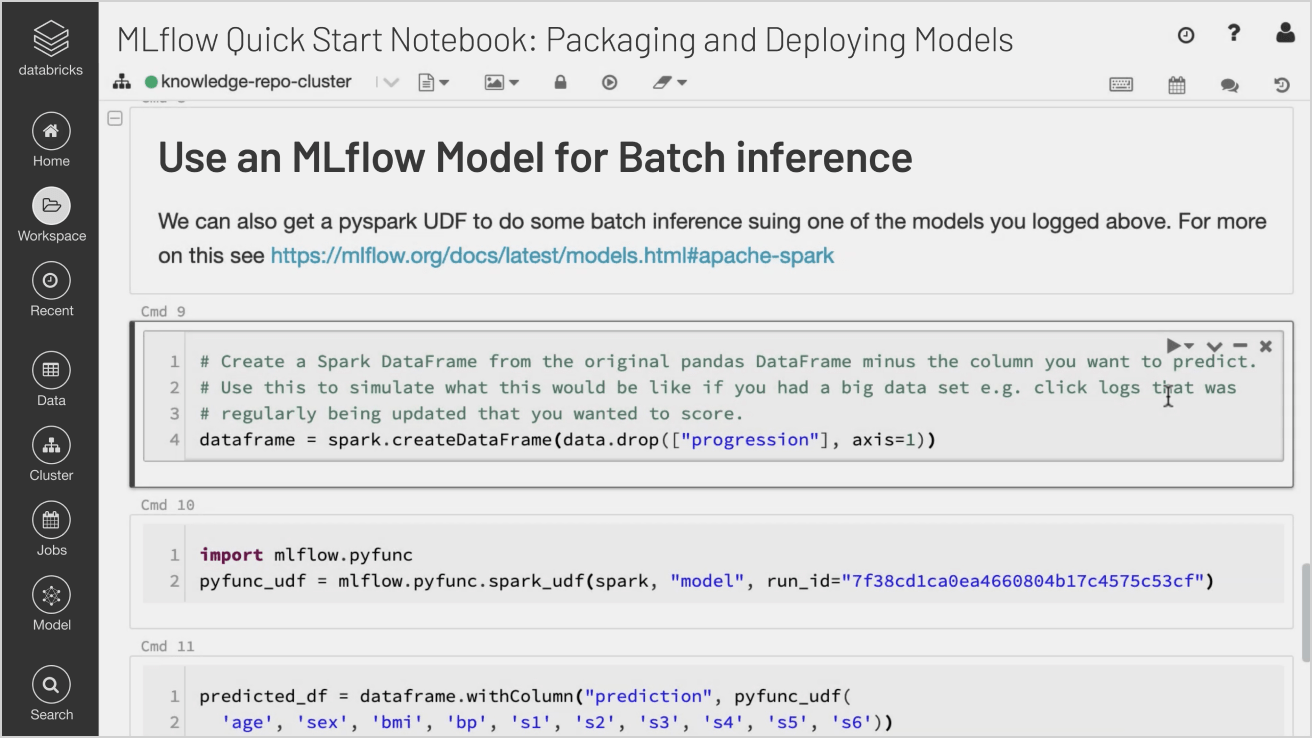Click the pyfunc_udf spark_udf code line
This screenshot has height=738, width=1312.
pos(706,580)
